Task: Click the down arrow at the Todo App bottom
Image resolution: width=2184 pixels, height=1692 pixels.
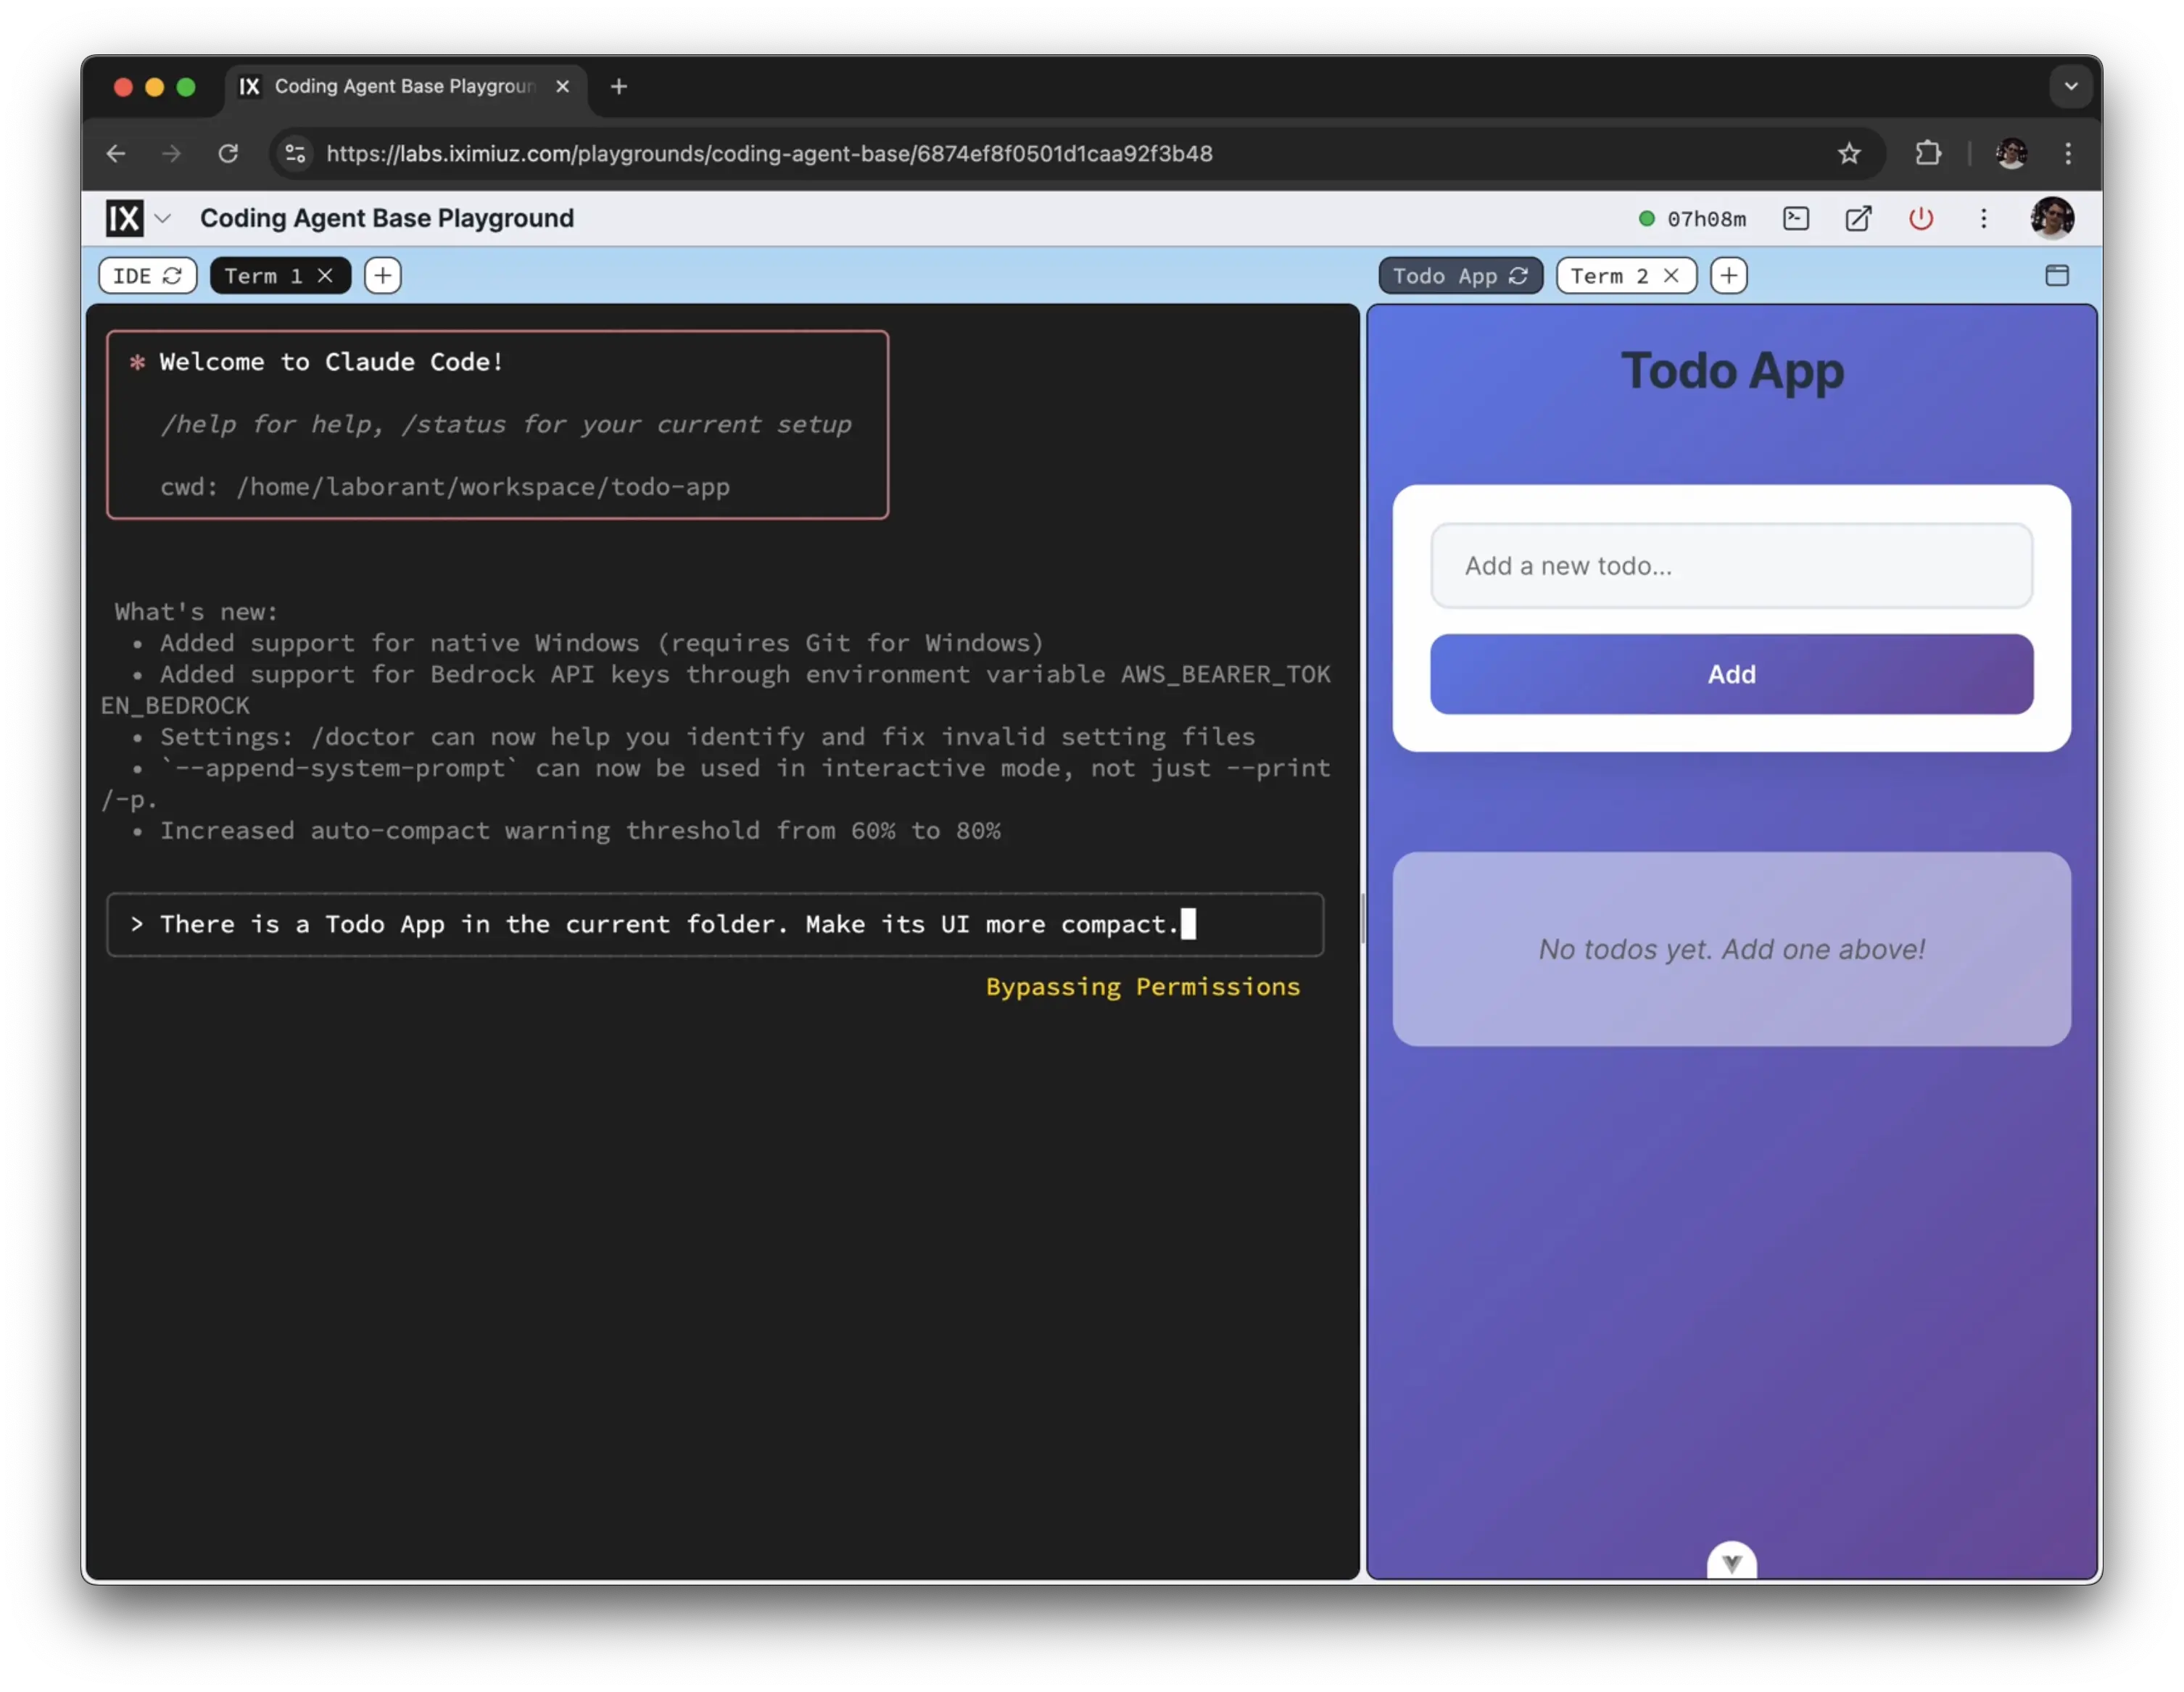Action: (x=1731, y=1561)
